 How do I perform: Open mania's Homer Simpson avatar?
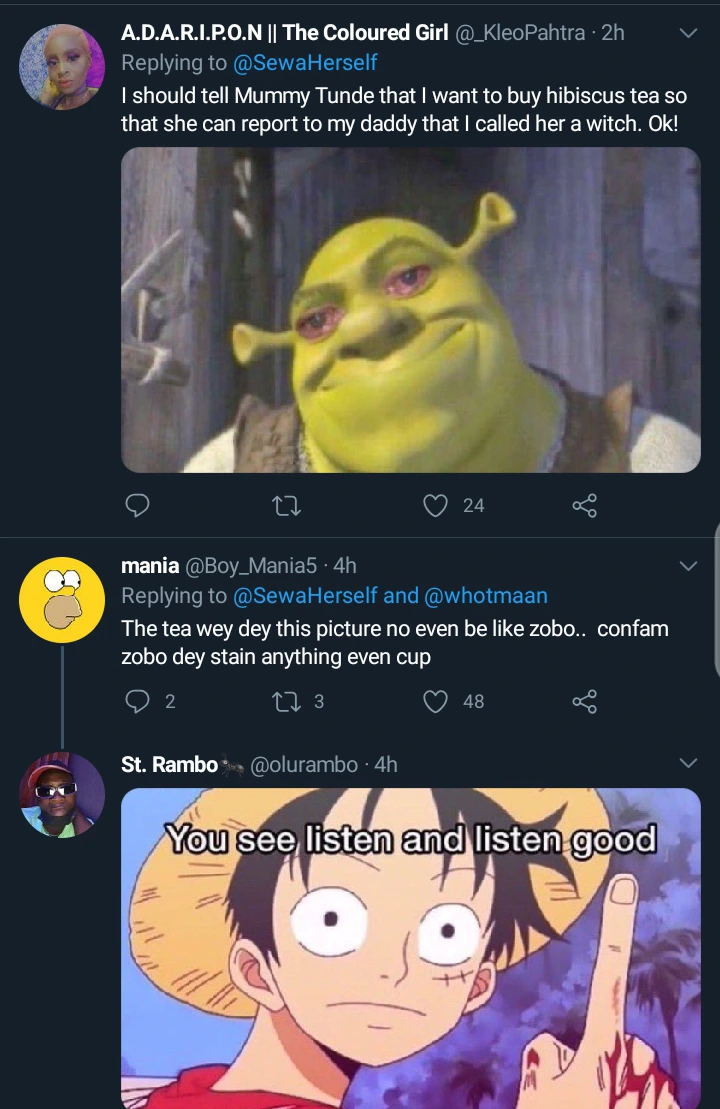pos(62,600)
